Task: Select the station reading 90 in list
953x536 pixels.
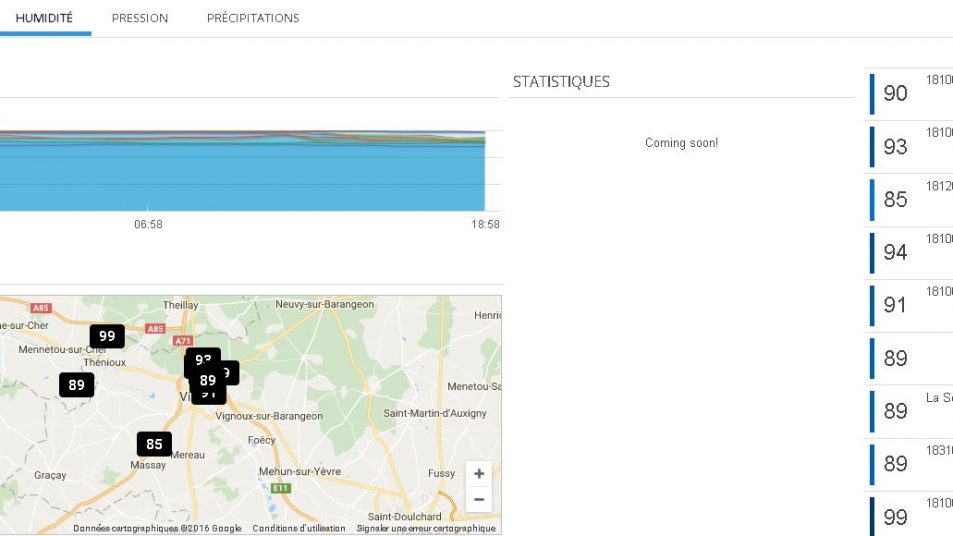Action: 895,94
